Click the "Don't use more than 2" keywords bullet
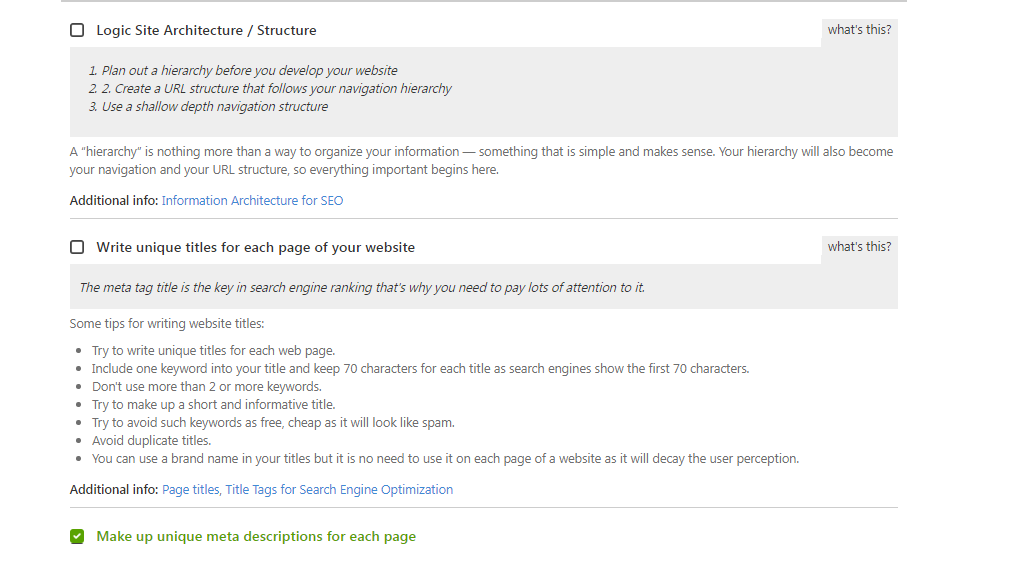The image size is (1036, 561). coord(207,387)
